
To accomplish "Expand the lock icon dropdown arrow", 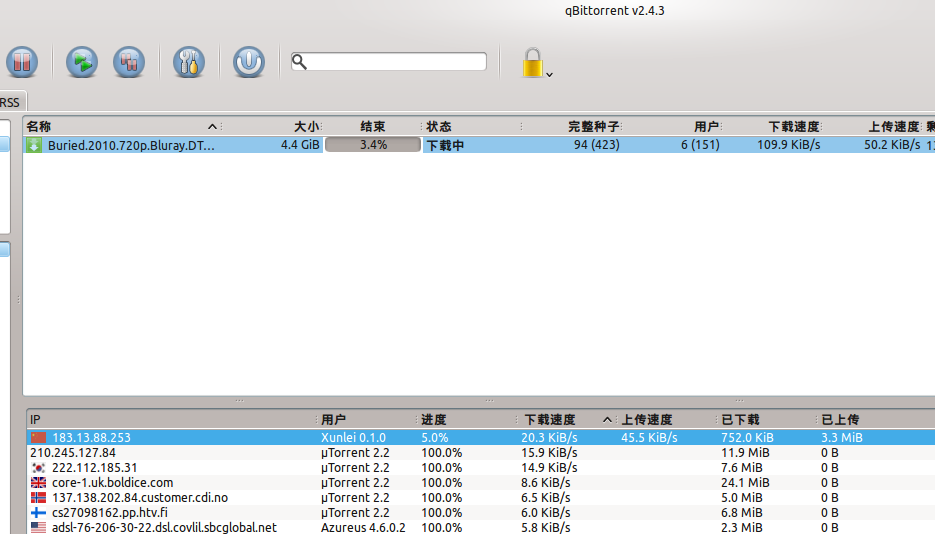I will pyautogui.click(x=549, y=74).
